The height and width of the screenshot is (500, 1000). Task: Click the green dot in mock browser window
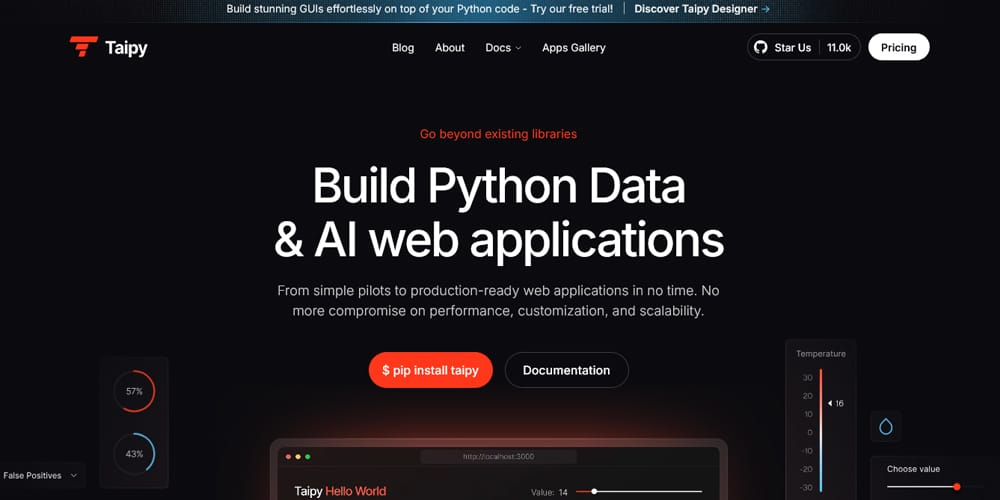pos(307,456)
